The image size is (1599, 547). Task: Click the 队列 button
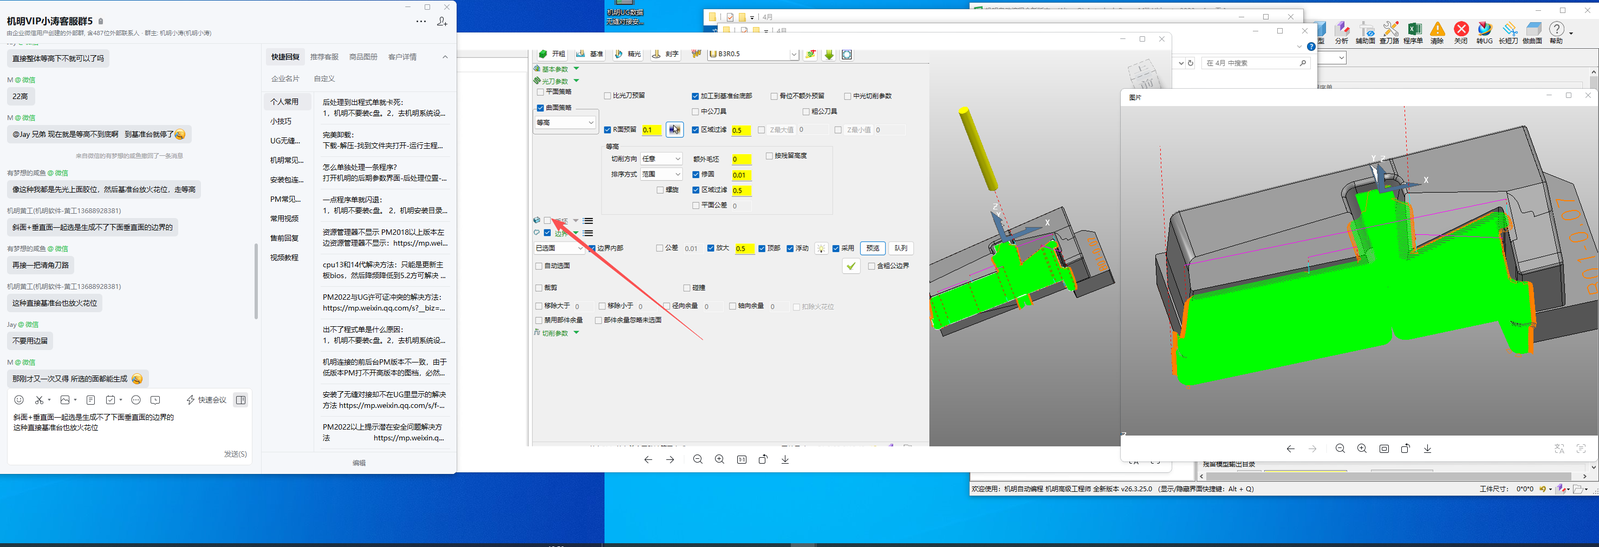click(901, 248)
